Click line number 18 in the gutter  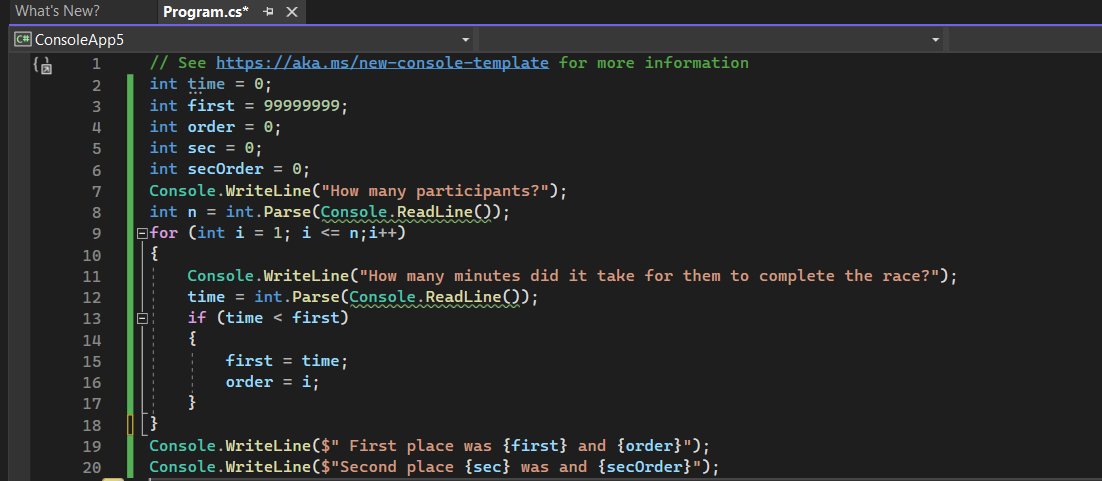coord(92,425)
